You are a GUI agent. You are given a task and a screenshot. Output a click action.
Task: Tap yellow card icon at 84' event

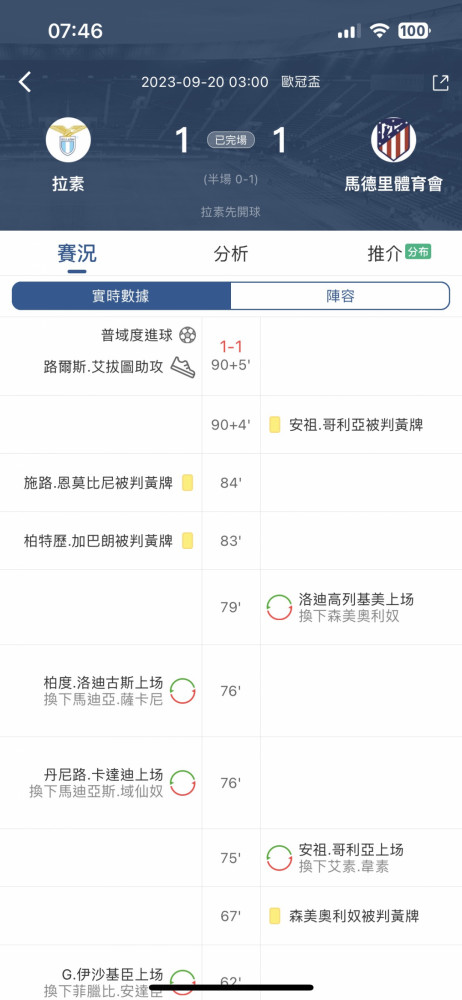pyautogui.click(x=188, y=483)
